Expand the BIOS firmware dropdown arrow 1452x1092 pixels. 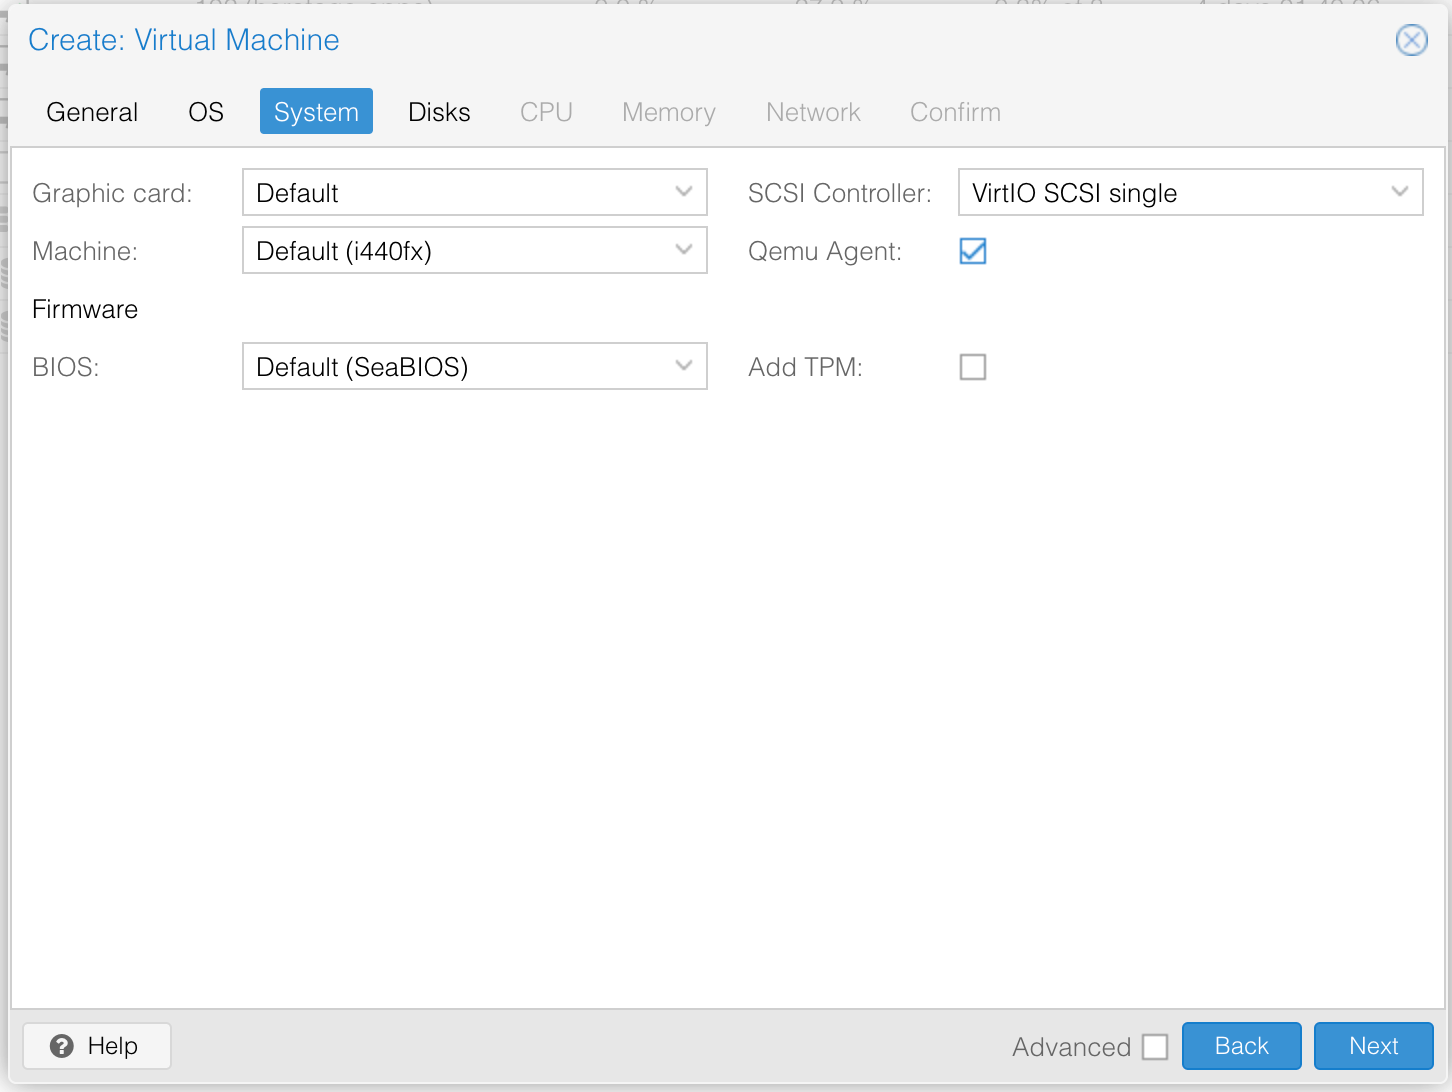tap(684, 366)
